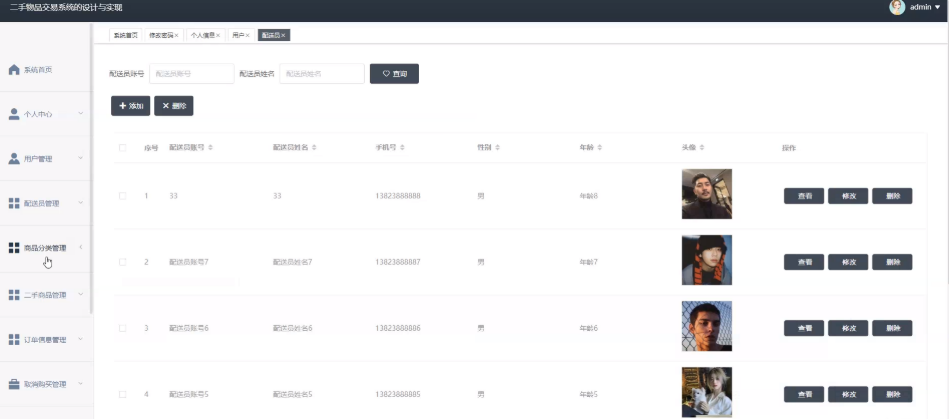Click phone number 13823888888
Viewport: 949px width, 419px height.
398,196
